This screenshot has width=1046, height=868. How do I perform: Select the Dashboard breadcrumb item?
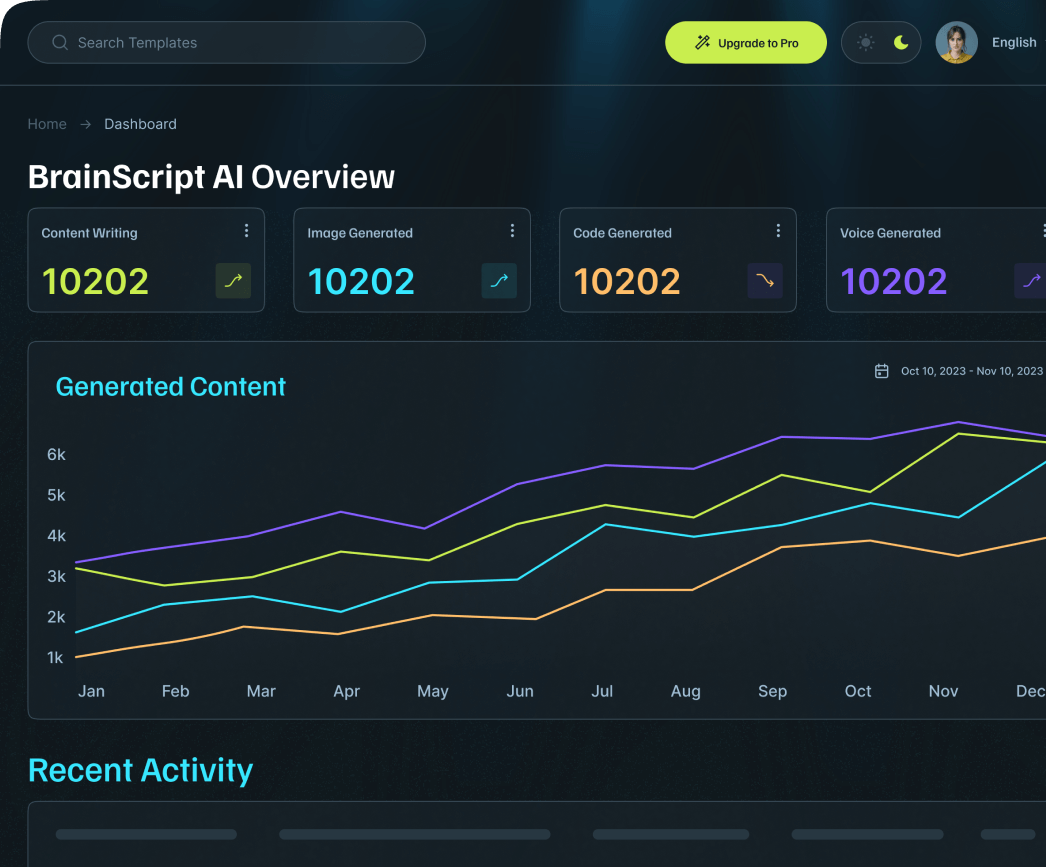(x=140, y=124)
